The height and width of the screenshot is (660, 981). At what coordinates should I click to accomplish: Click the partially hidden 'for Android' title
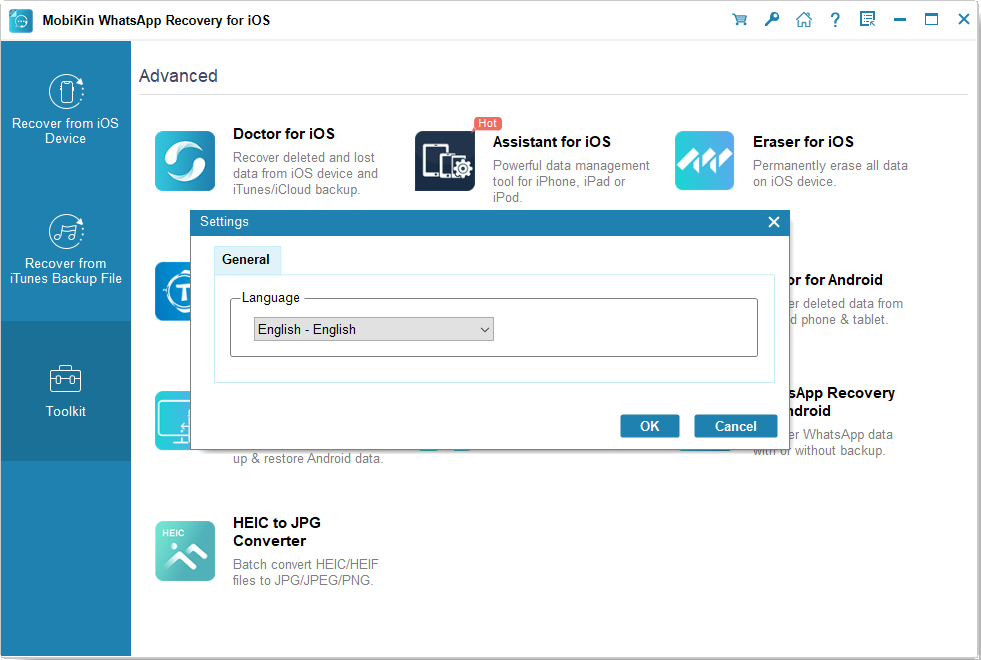click(836, 280)
